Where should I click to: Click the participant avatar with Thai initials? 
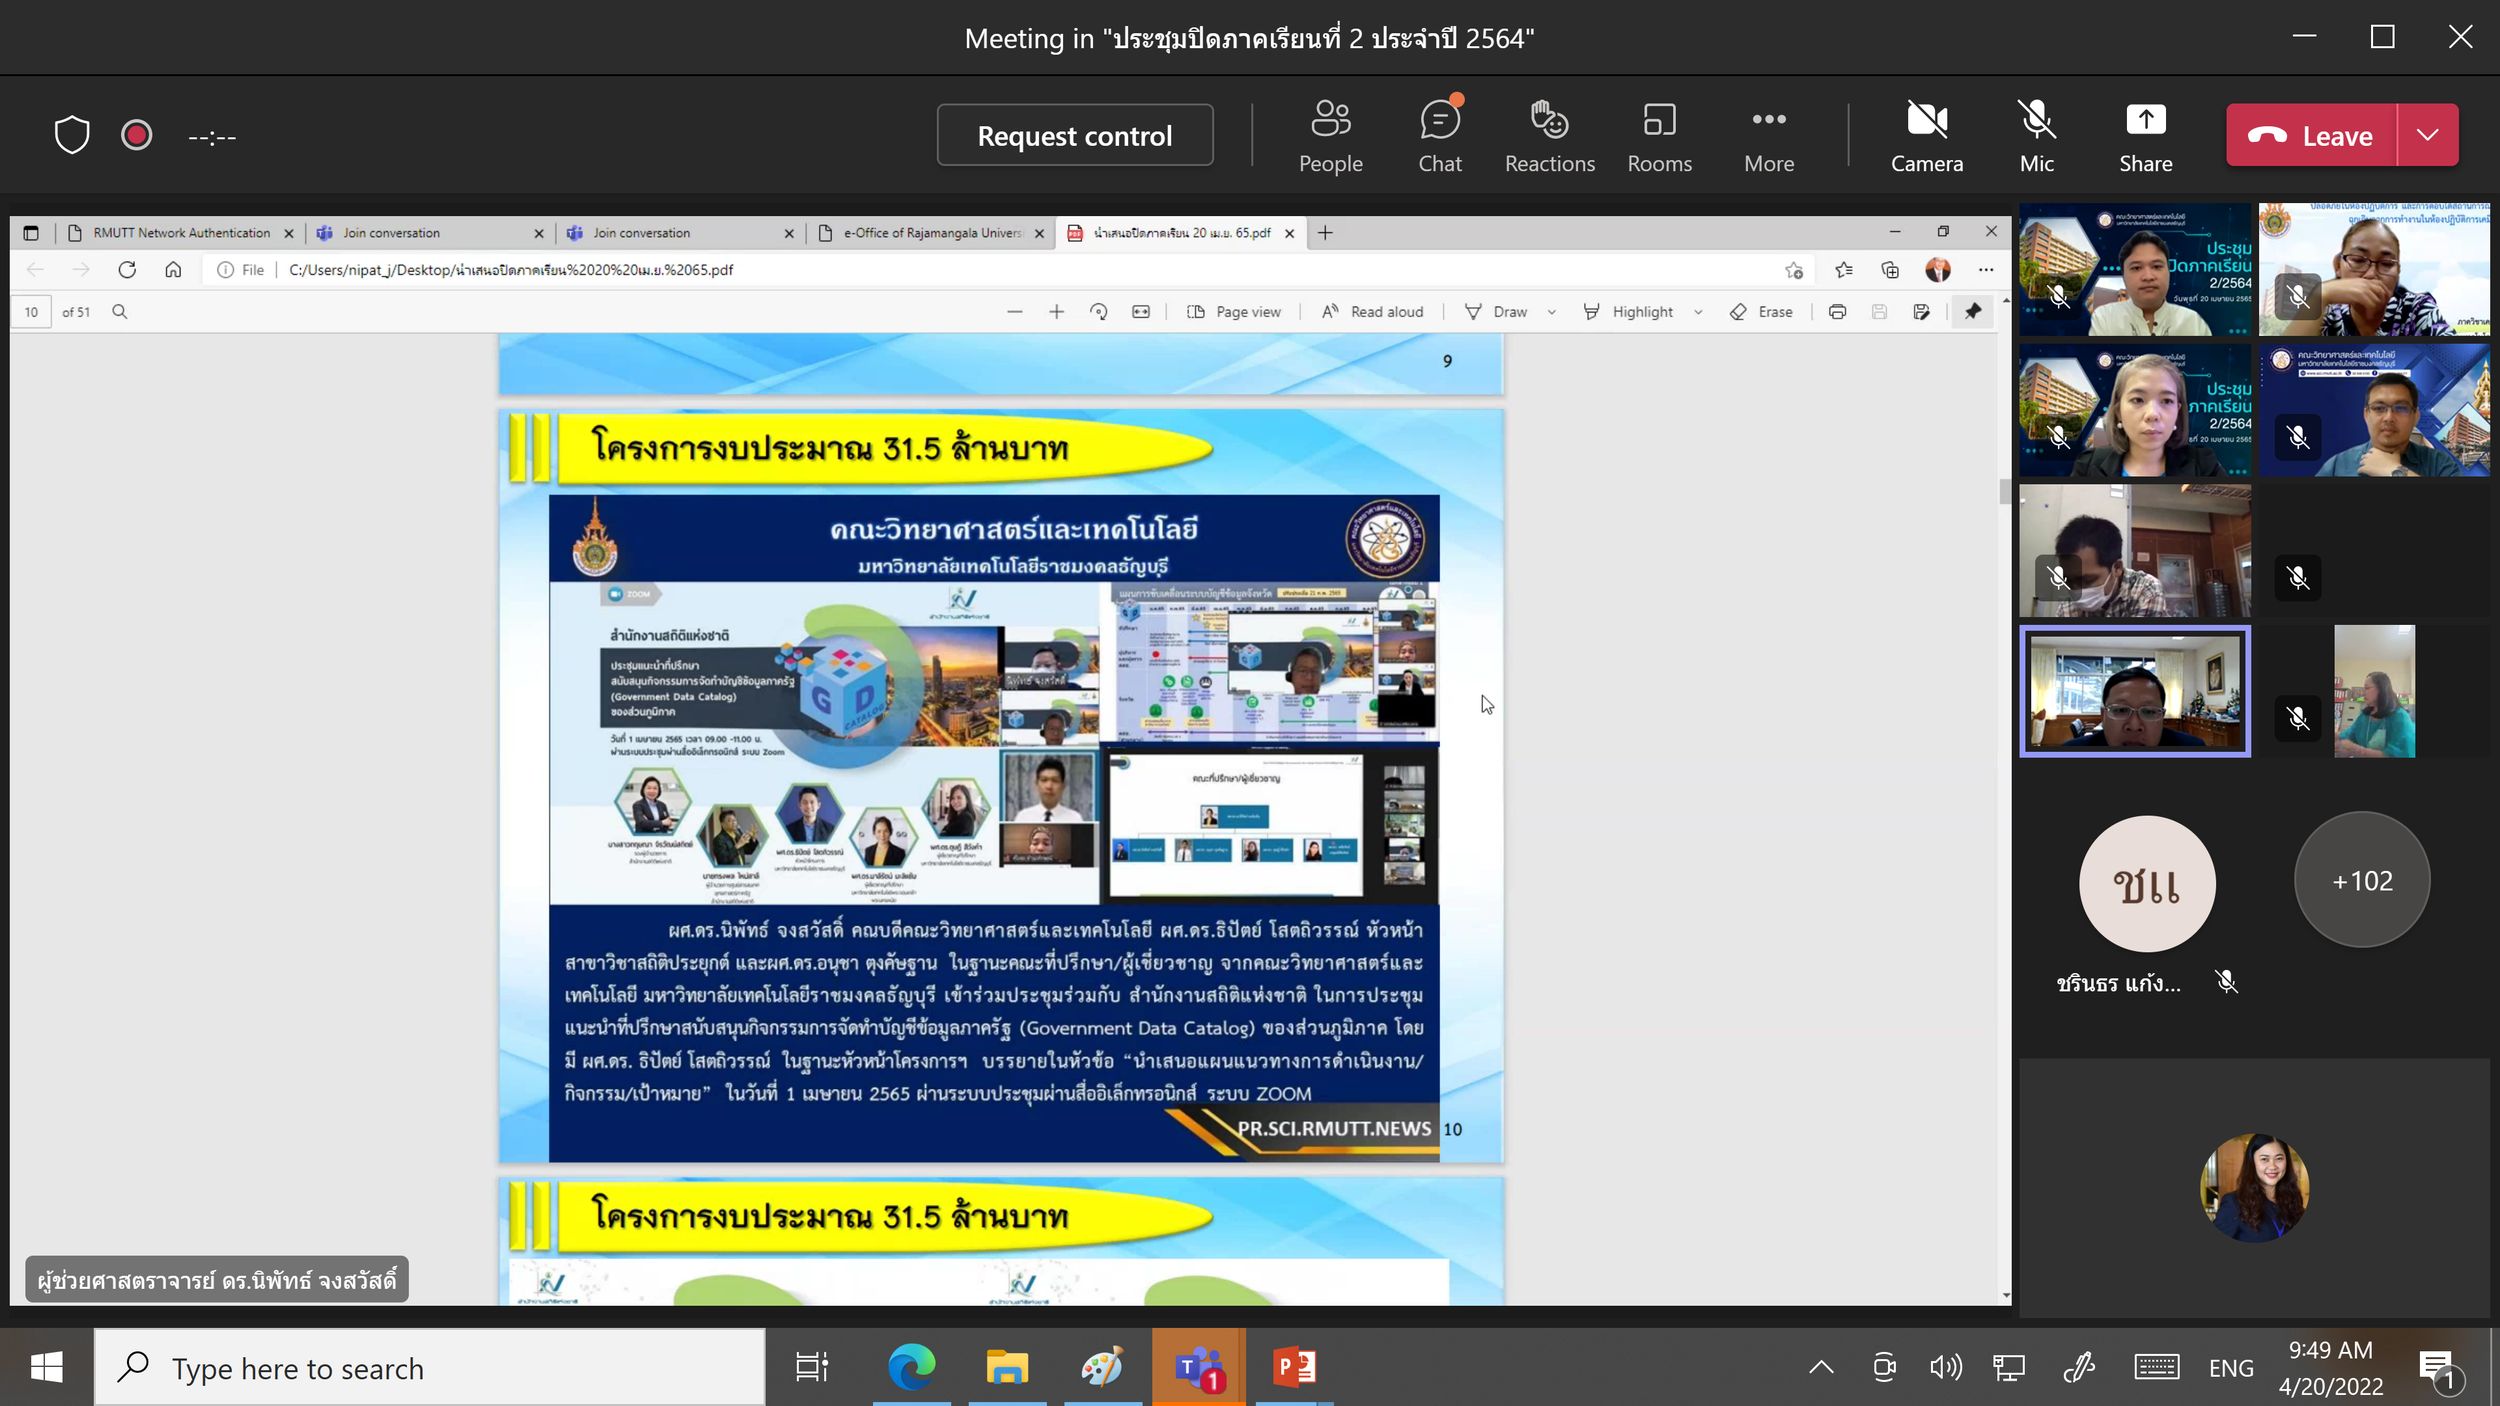coord(2147,884)
